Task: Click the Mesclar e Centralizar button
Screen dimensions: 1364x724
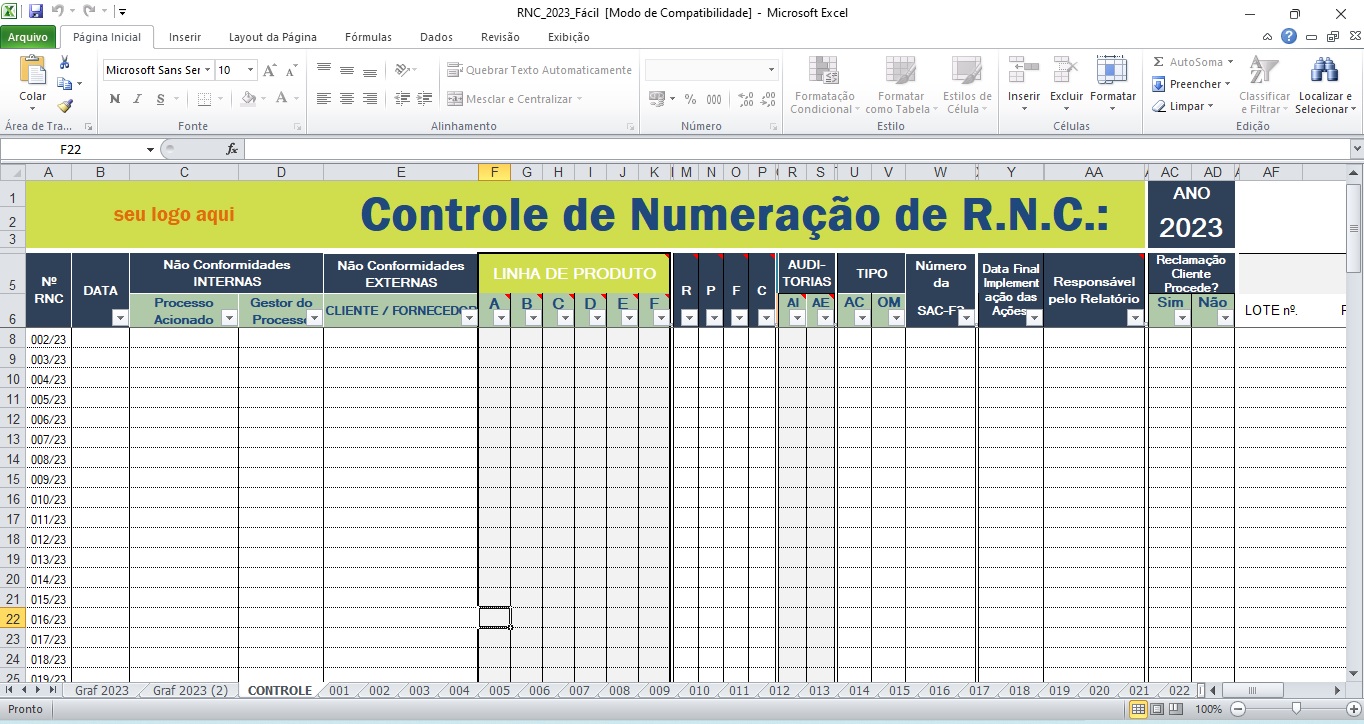Action: 510,99
